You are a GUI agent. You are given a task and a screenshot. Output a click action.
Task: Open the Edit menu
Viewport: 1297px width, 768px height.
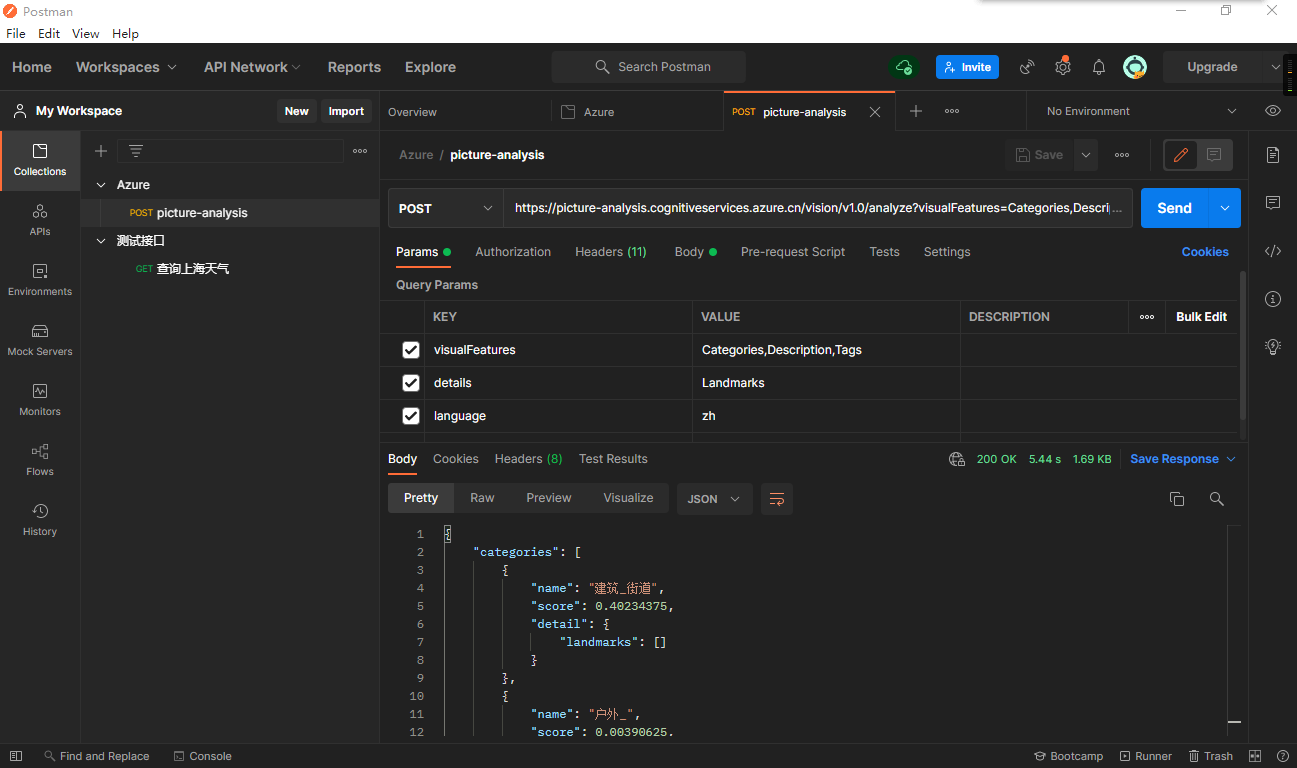coord(49,33)
